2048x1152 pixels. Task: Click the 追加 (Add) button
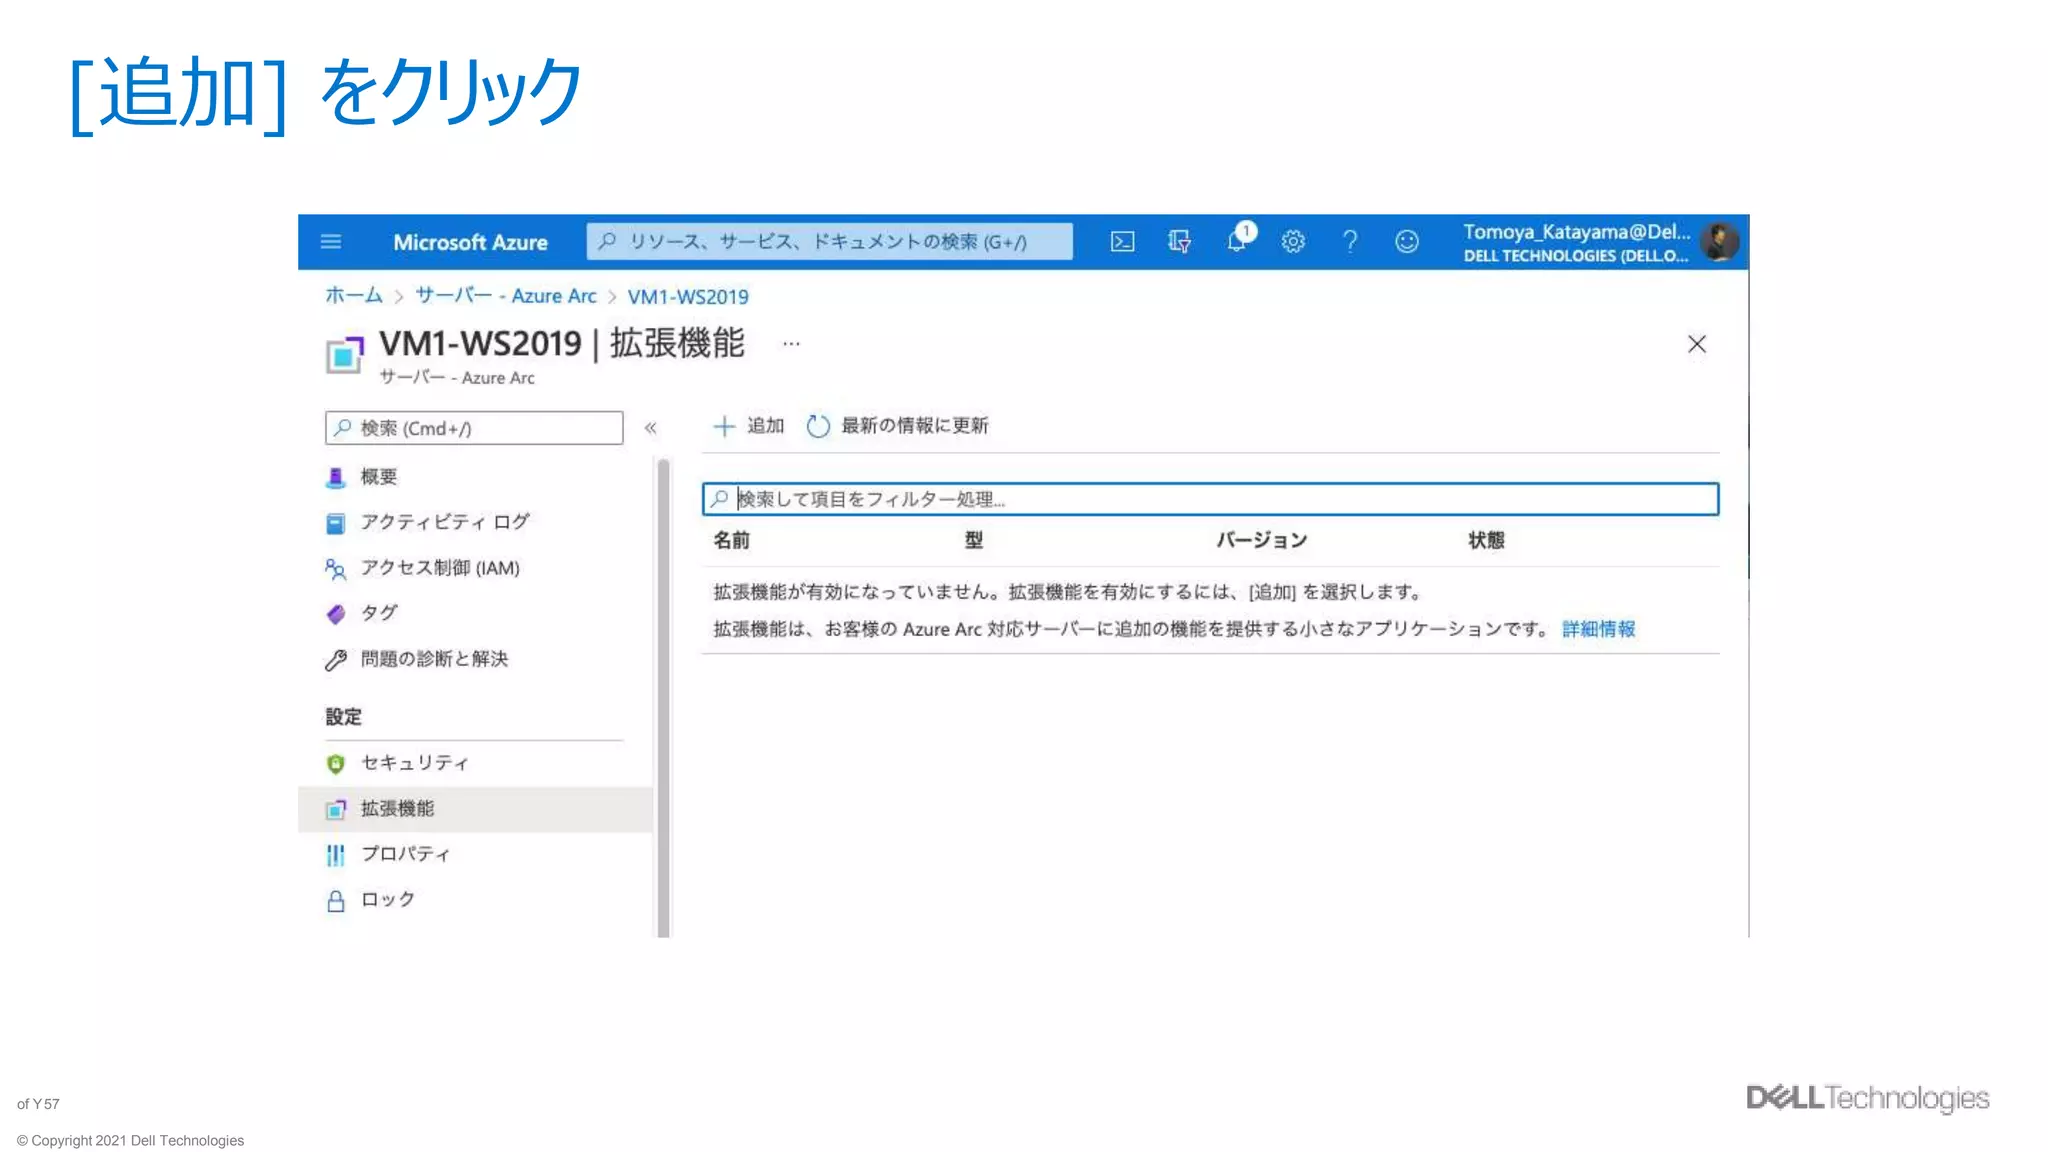coord(748,426)
